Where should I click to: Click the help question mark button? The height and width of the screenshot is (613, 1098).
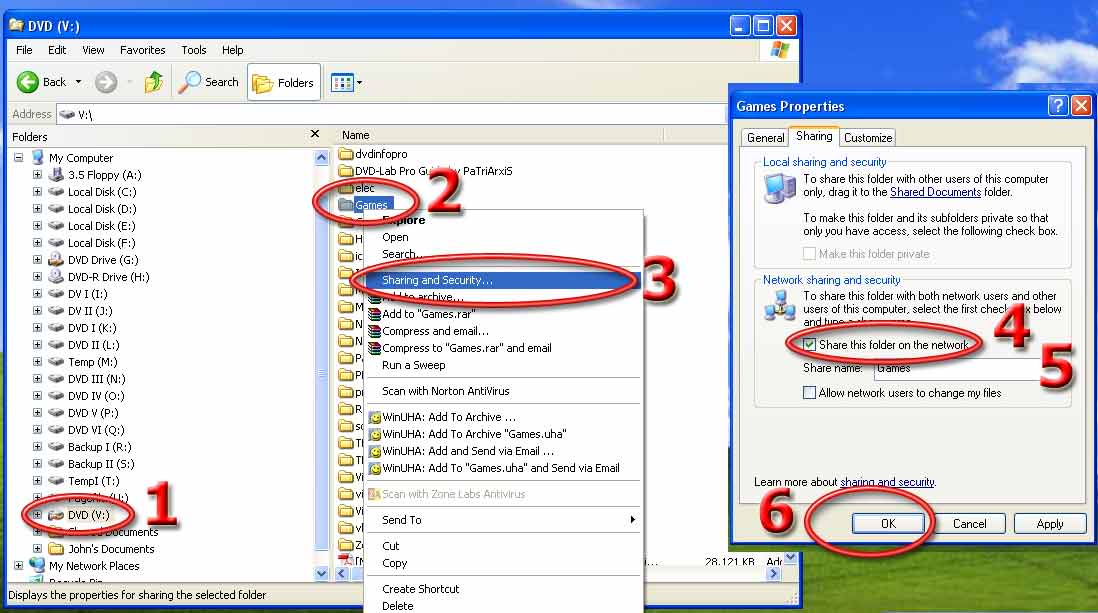click(1058, 106)
